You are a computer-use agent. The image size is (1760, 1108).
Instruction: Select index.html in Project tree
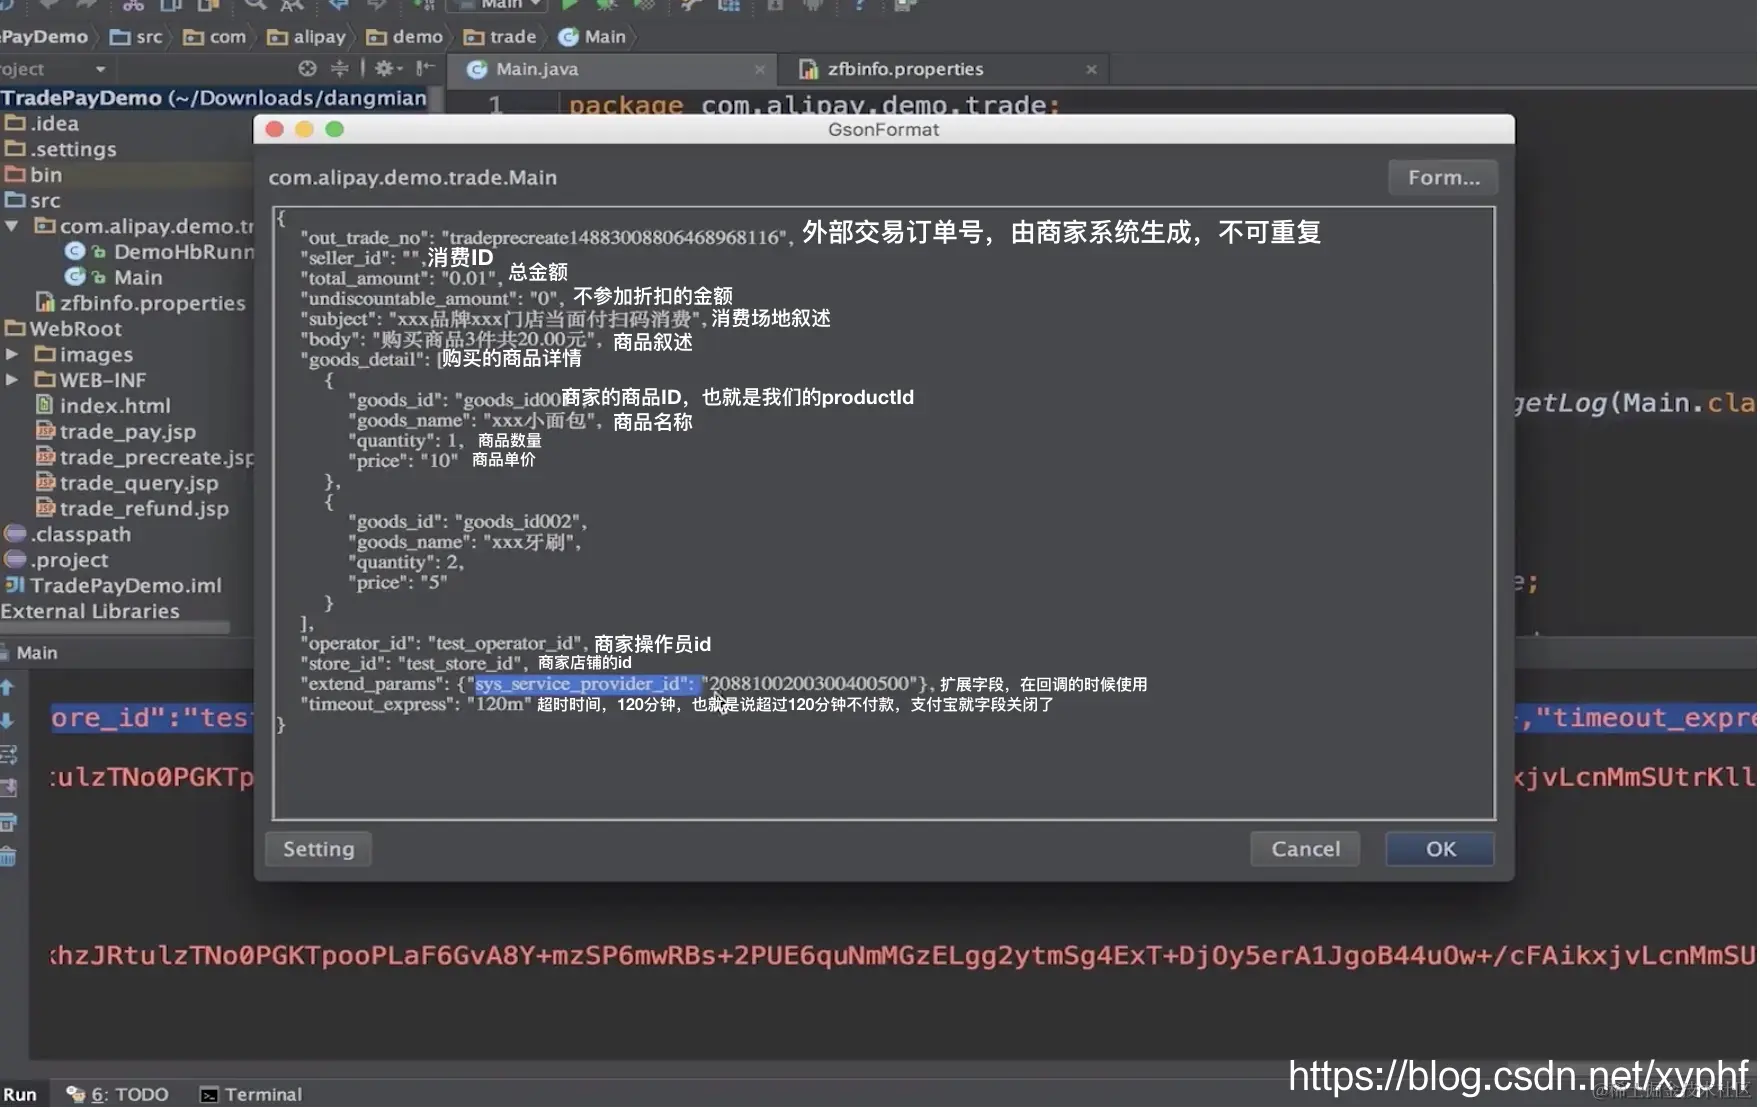[x=103, y=406]
